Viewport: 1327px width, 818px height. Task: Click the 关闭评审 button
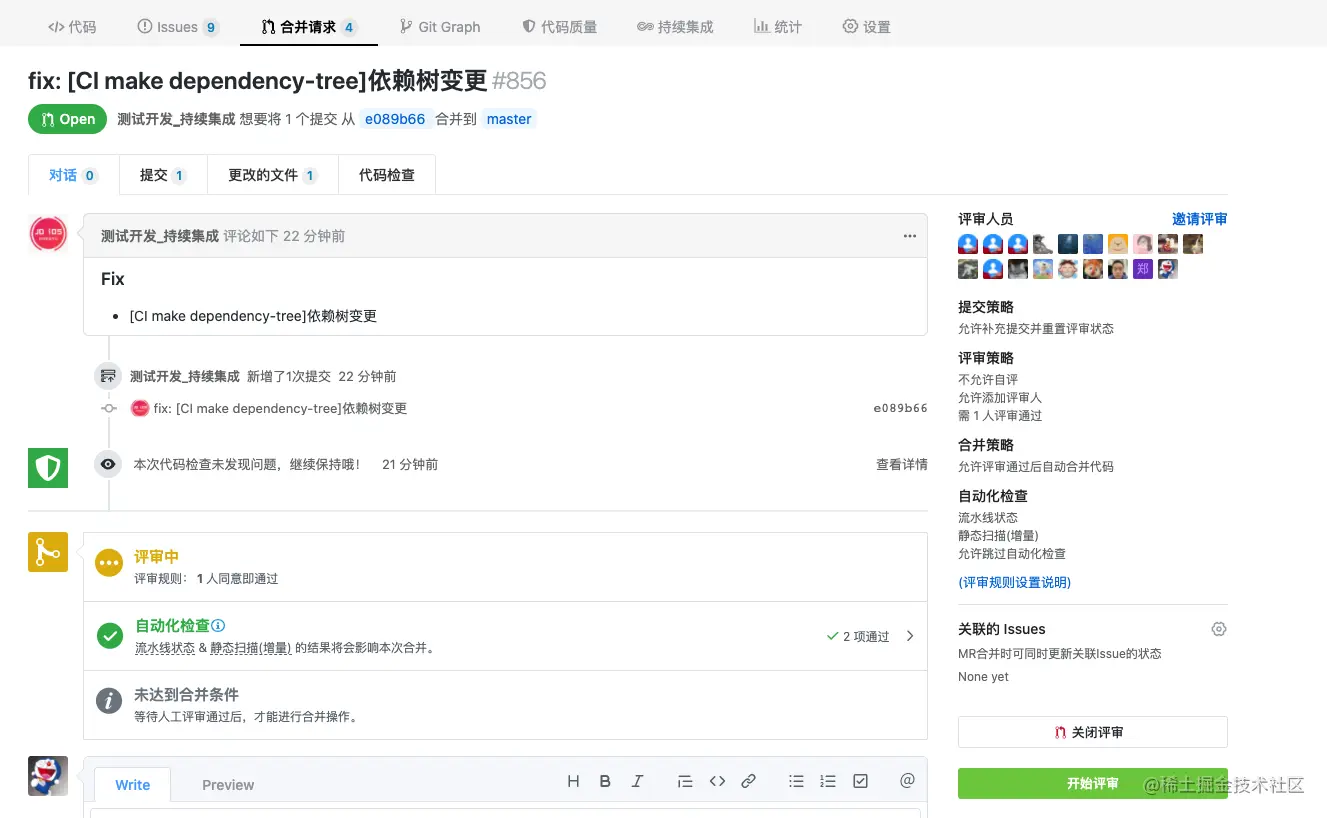point(1093,732)
